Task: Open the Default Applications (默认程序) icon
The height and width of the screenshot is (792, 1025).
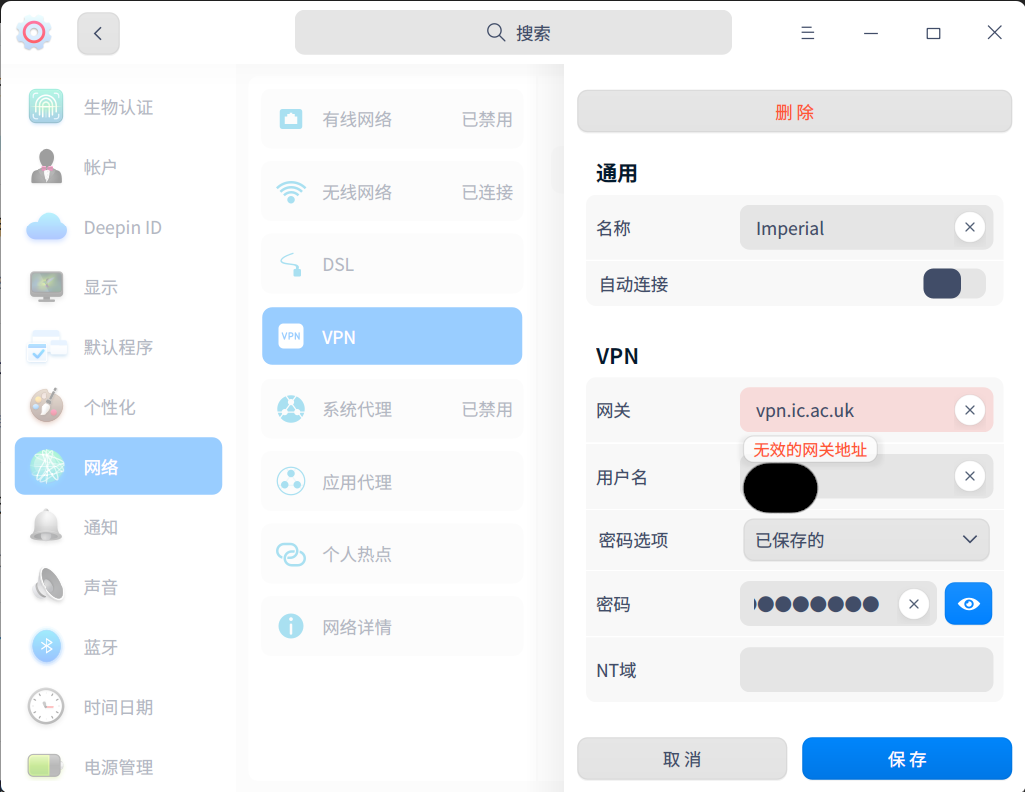Action: tap(46, 346)
